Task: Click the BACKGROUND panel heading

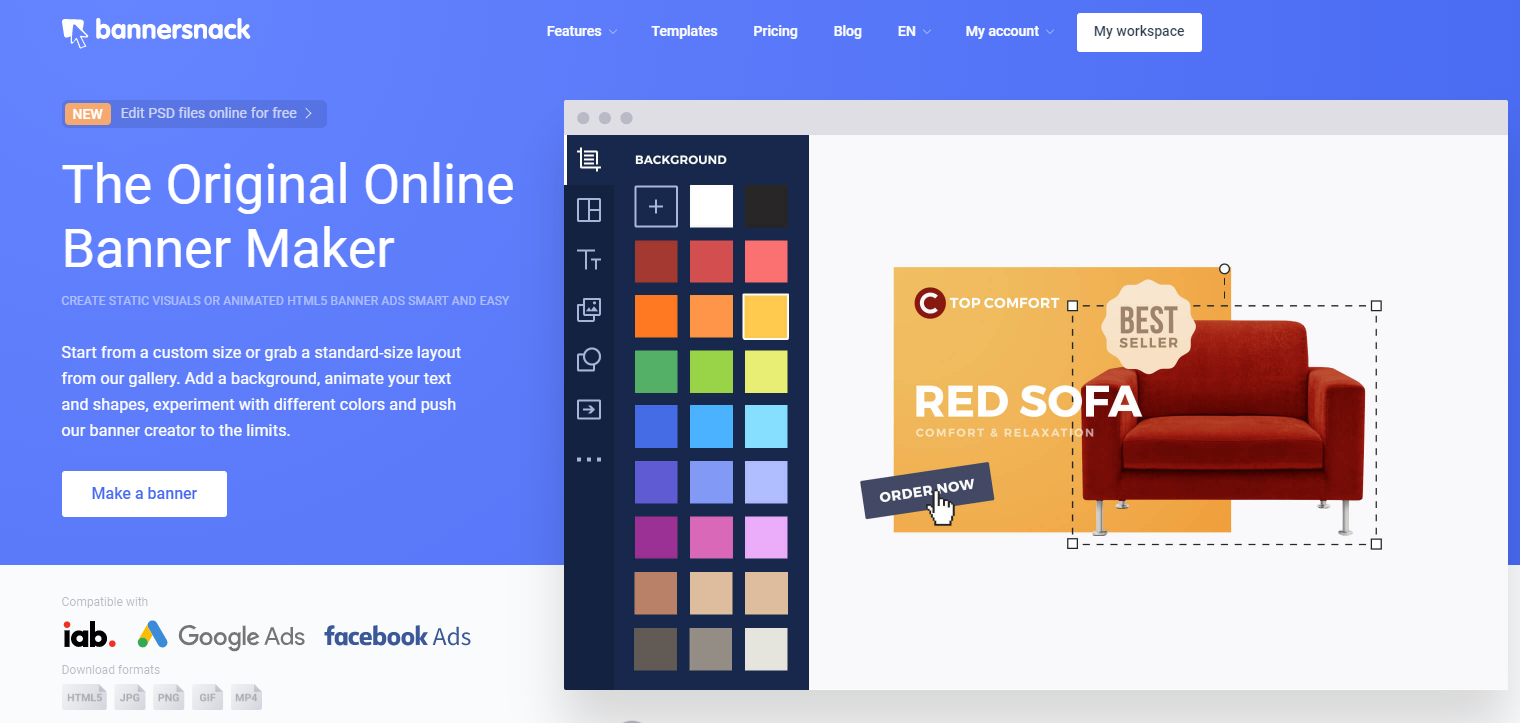Action: pos(681,160)
